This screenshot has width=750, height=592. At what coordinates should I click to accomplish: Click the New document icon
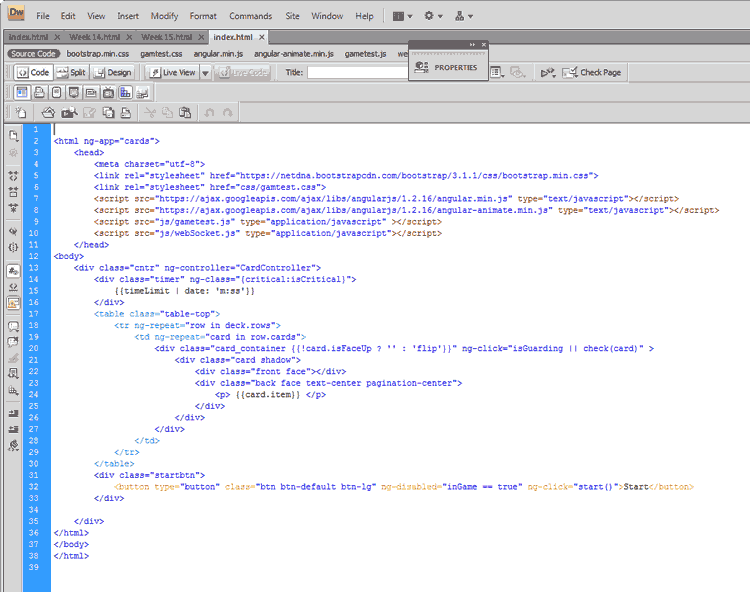[21, 112]
